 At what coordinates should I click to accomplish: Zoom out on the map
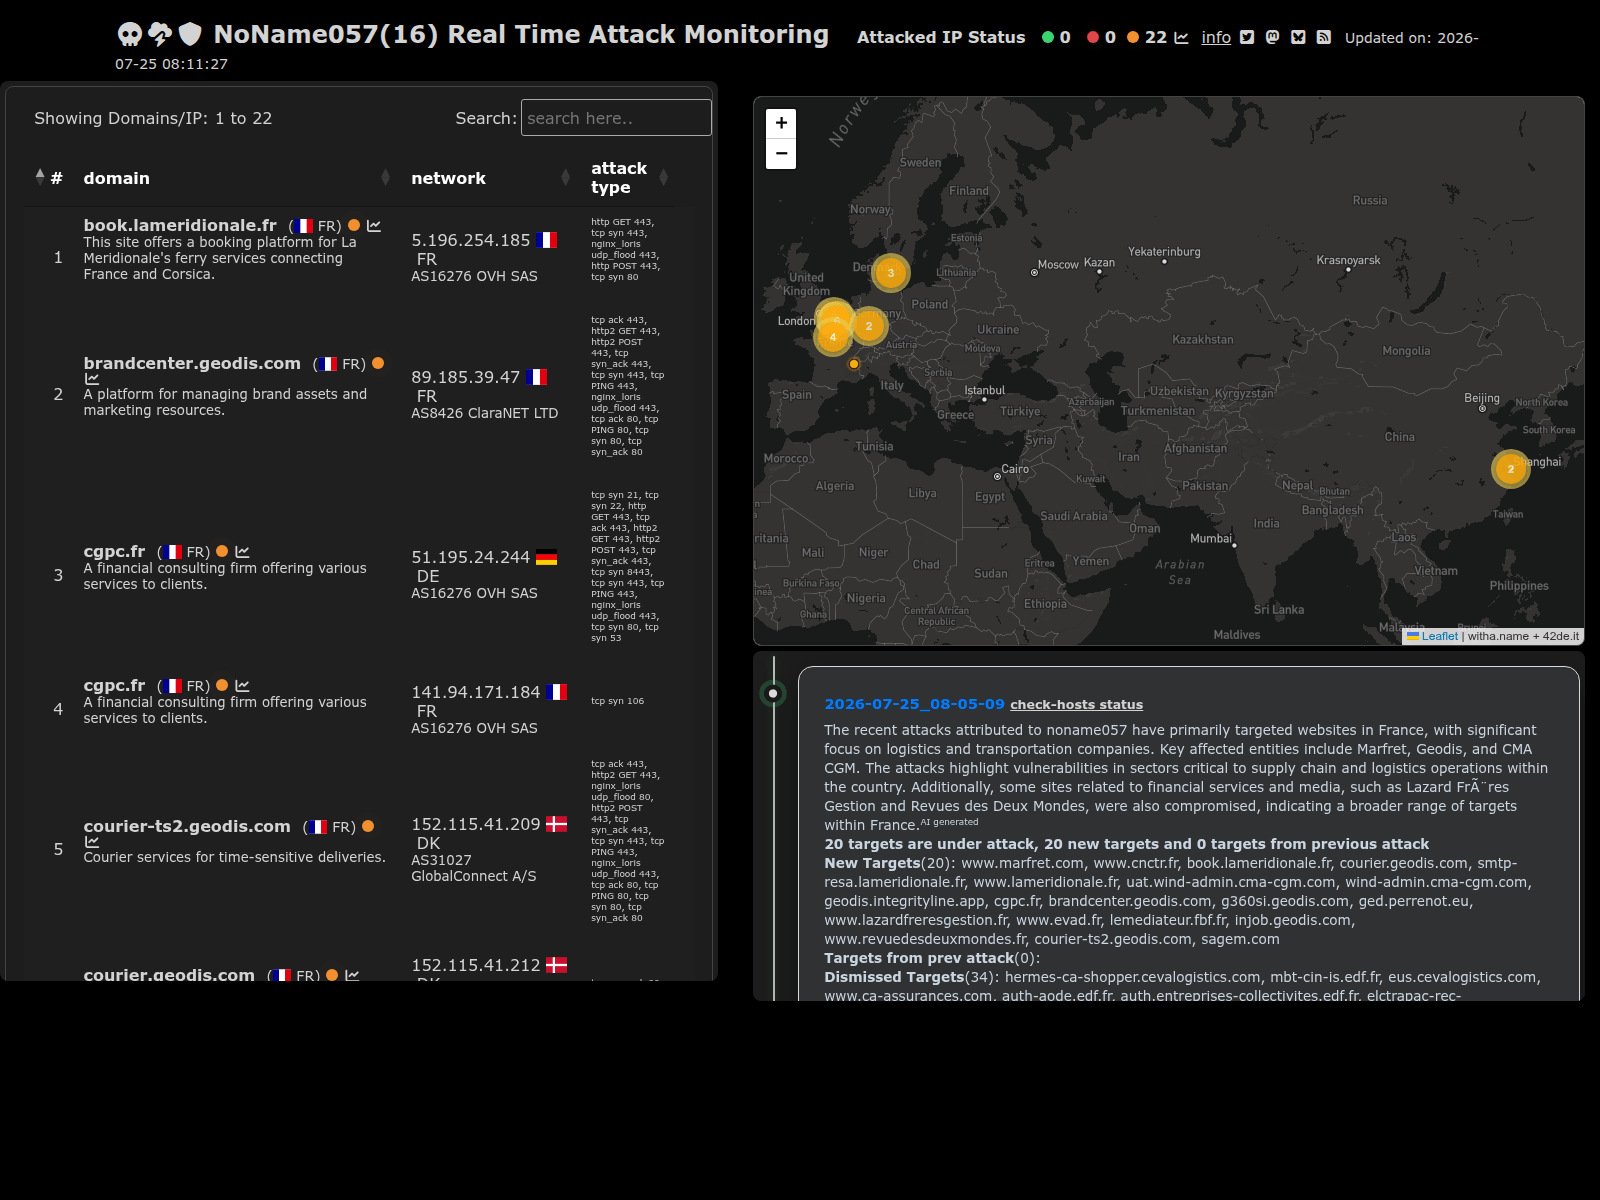[781, 154]
